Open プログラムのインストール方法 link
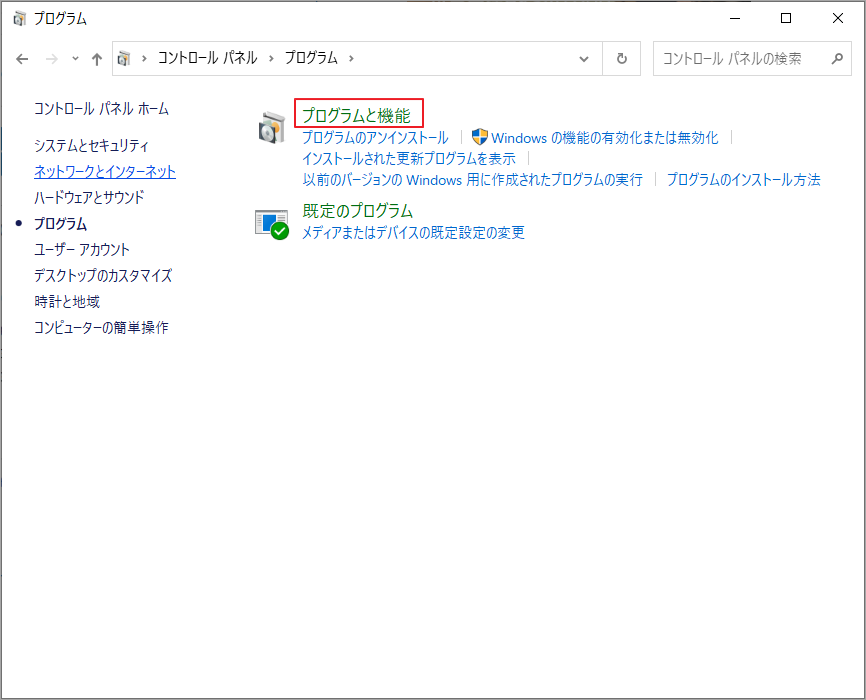866x700 pixels. [x=743, y=180]
